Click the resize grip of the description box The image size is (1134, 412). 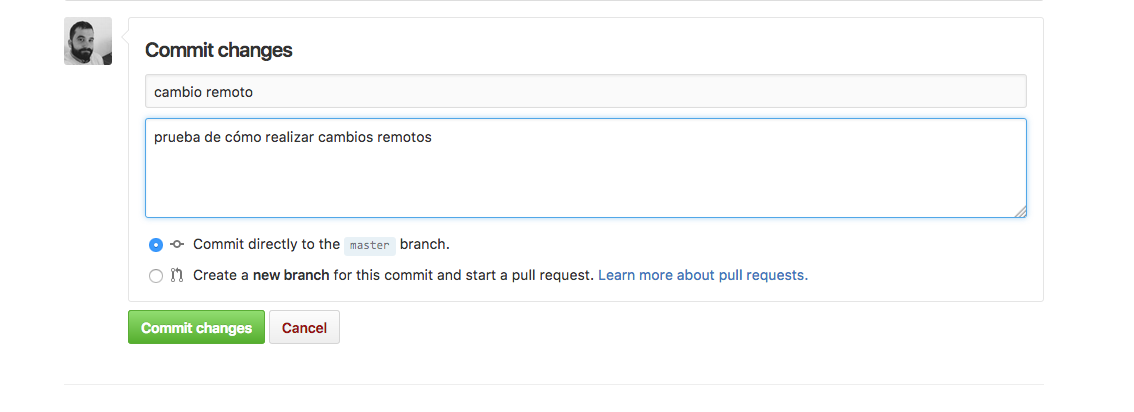(x=1020, y=211)
